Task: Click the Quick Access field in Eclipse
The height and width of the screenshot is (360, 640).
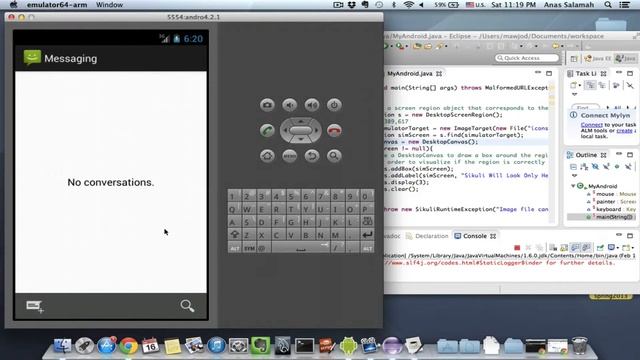Action: [527, 58]
